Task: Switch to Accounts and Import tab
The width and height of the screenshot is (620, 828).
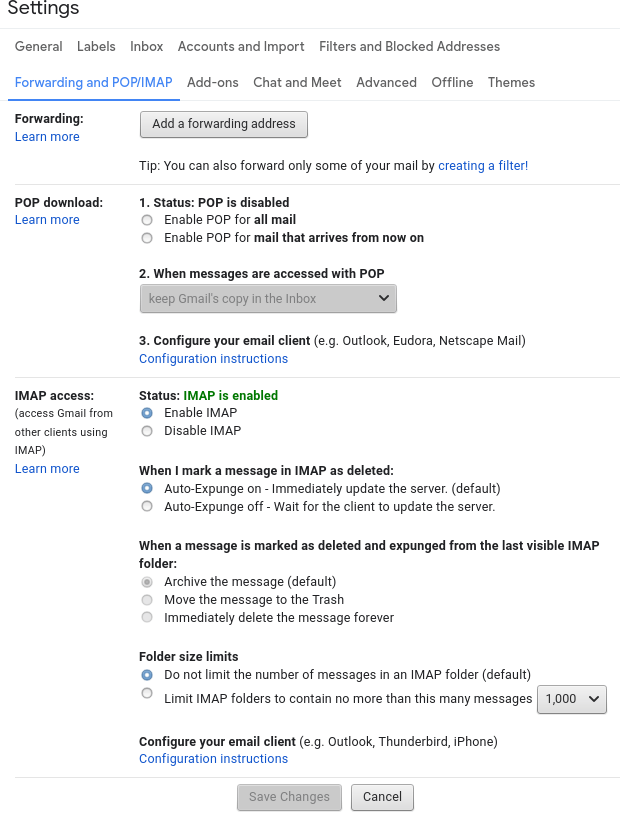Action: pyautogui.click(x=240, y=46)
